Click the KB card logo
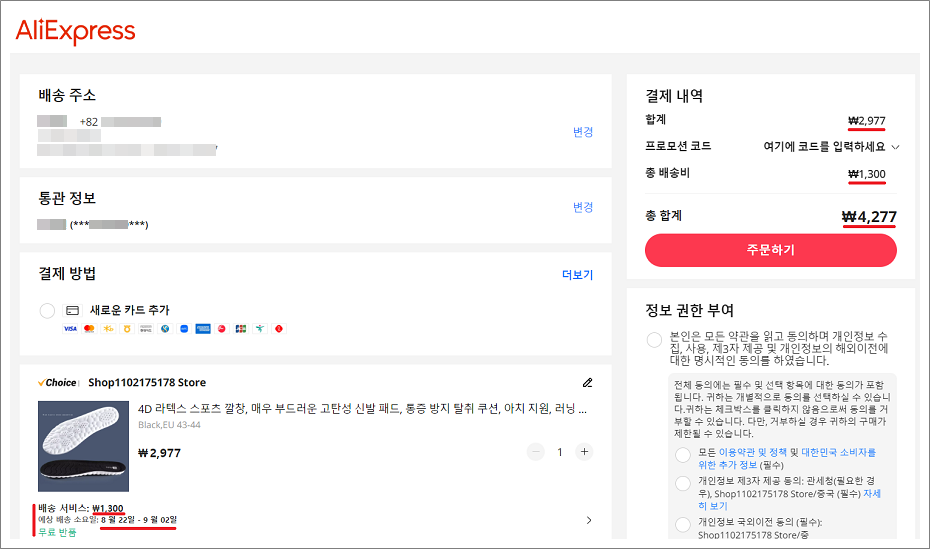Viewport: 930px width, 549px height. [x=108, y=328]
